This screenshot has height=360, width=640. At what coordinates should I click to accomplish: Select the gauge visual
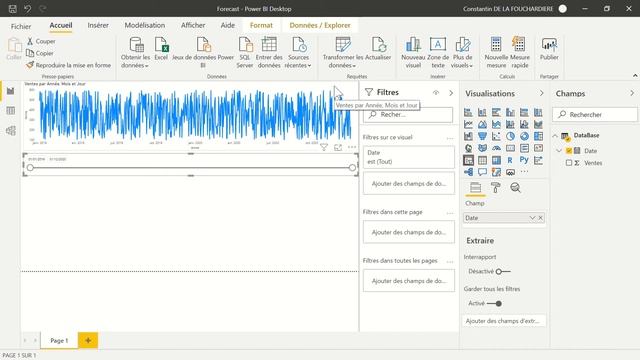point(496,148)
